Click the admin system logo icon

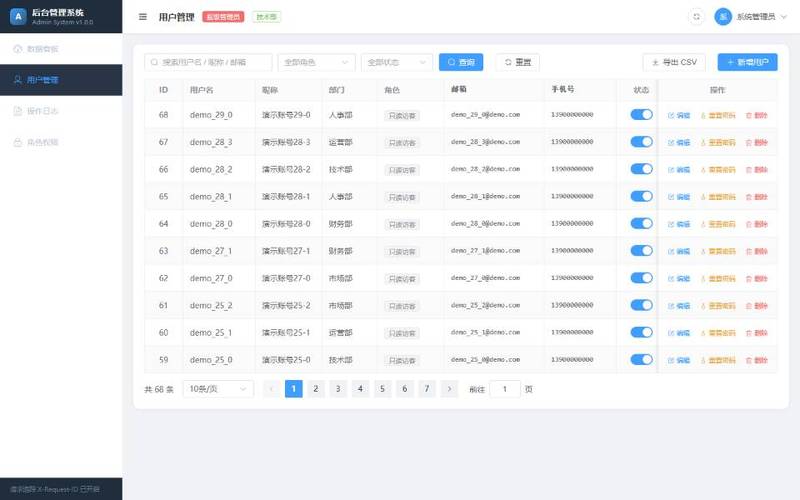pos(18,16)
